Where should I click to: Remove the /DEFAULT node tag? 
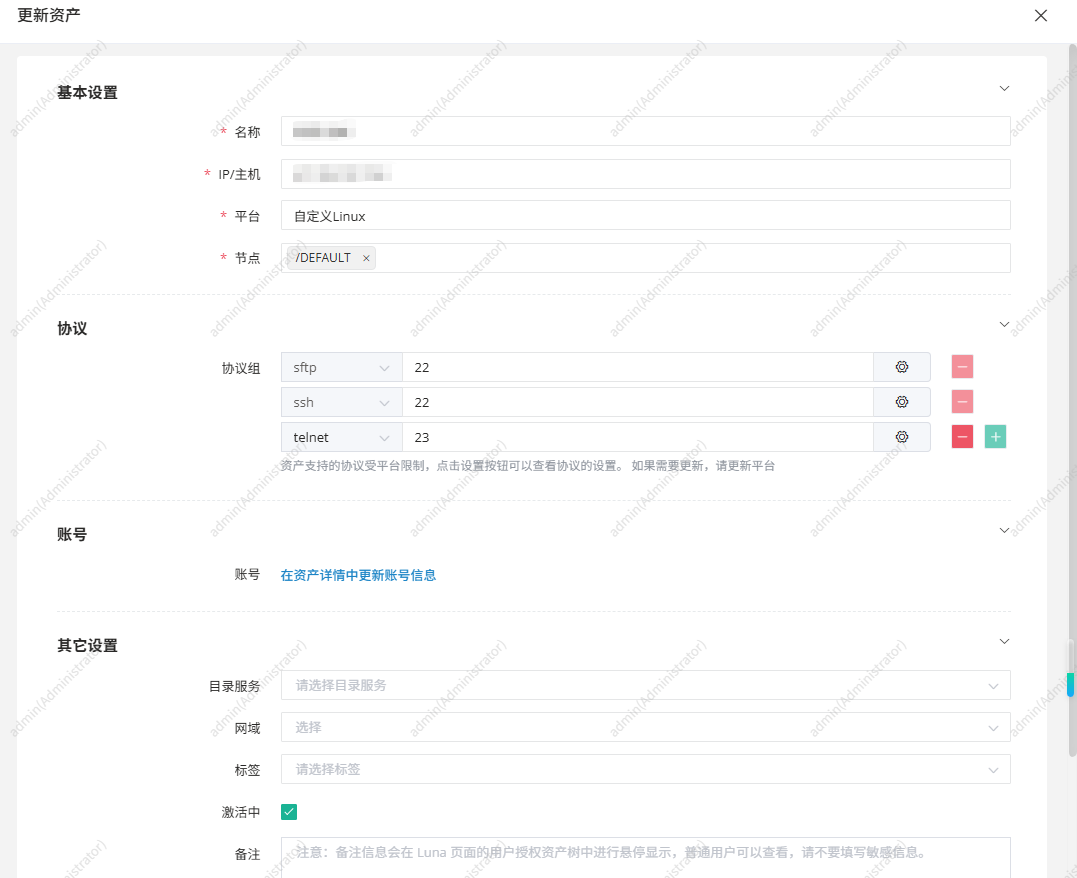coord(366,258)
